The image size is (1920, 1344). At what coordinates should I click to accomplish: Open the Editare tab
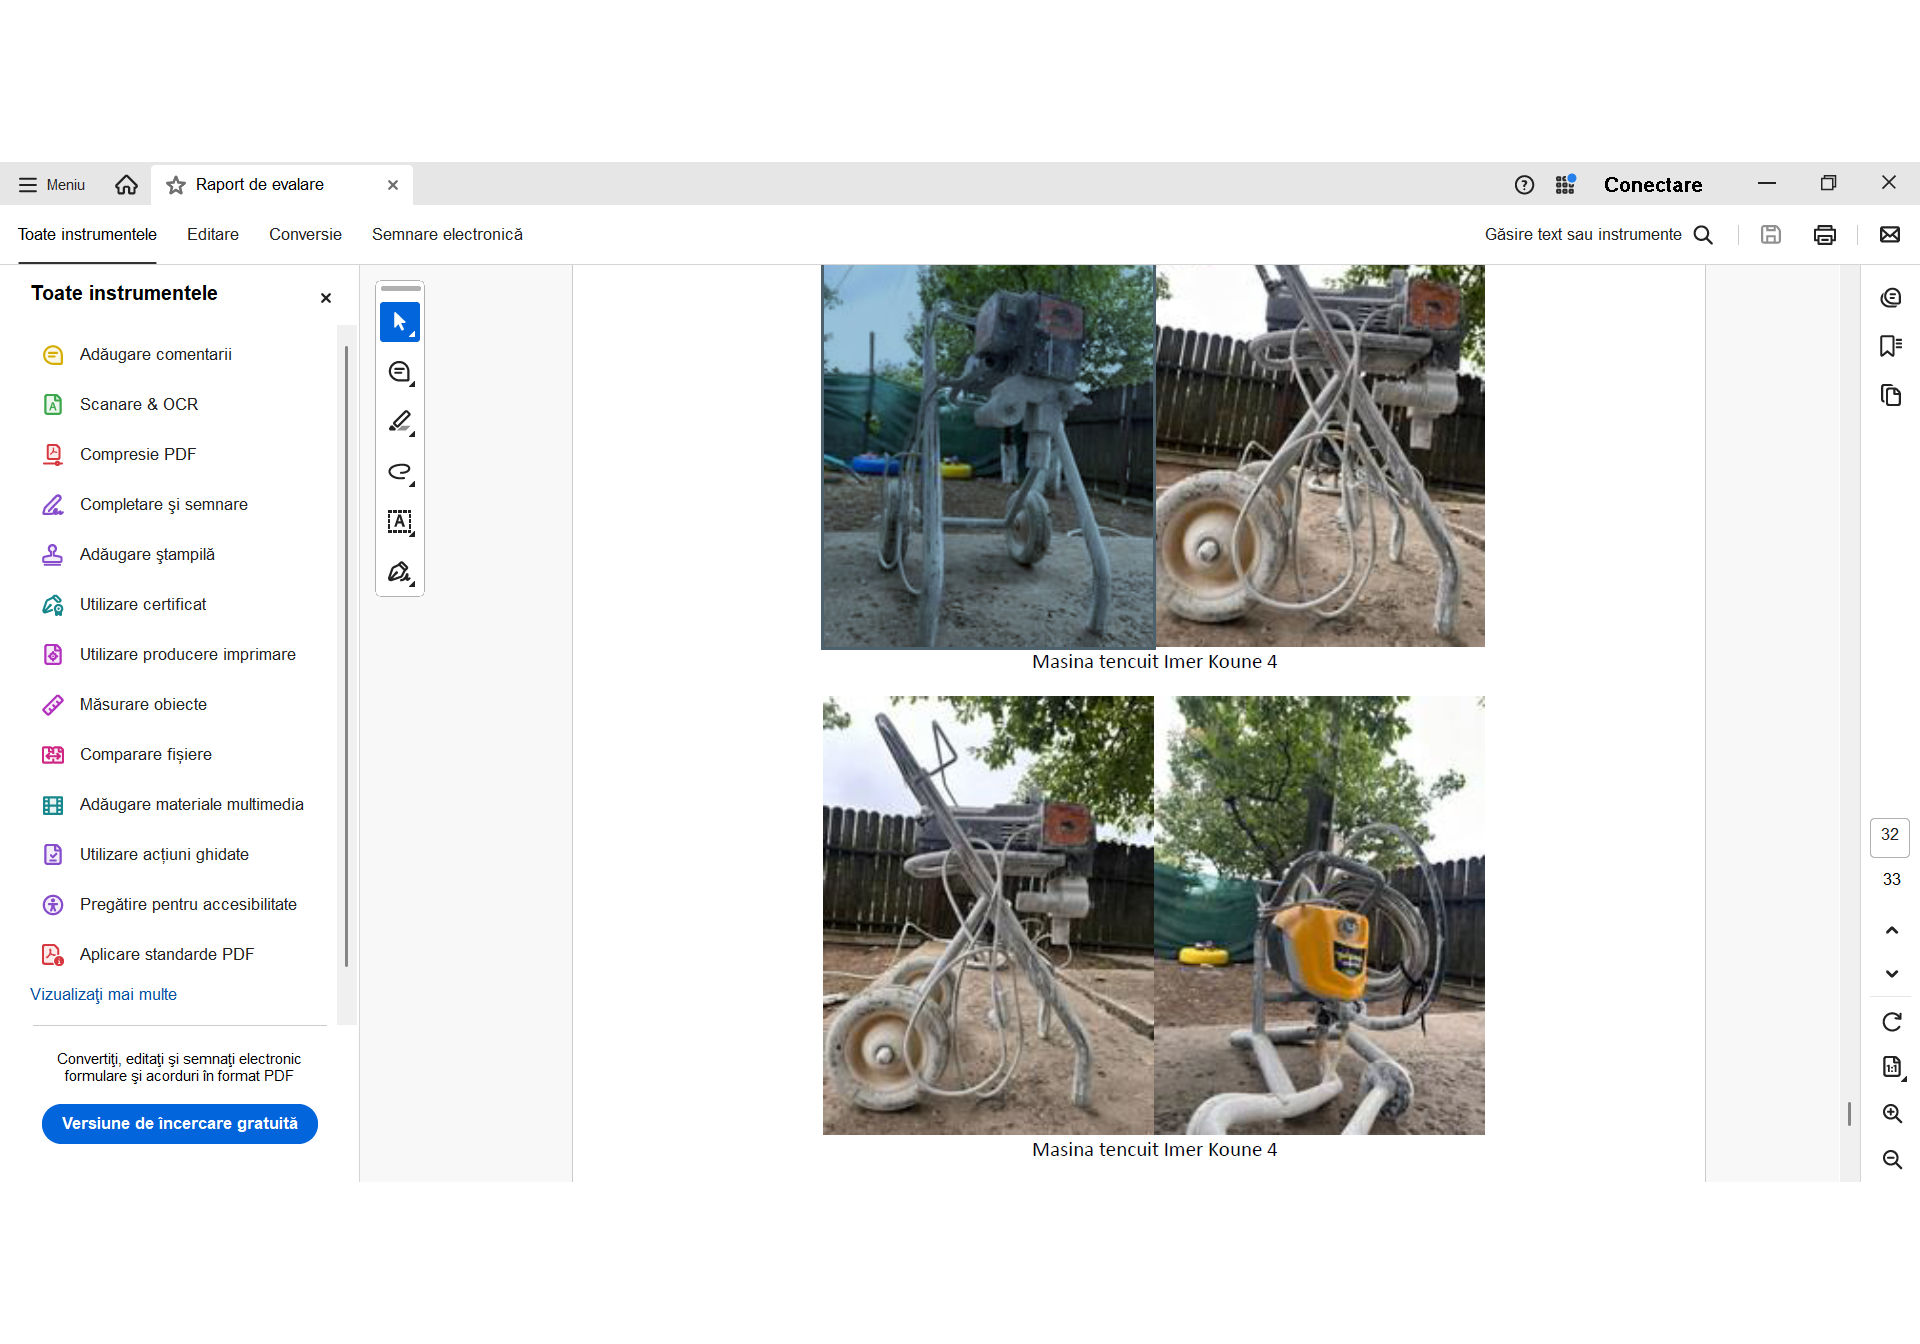click(212, 235)
